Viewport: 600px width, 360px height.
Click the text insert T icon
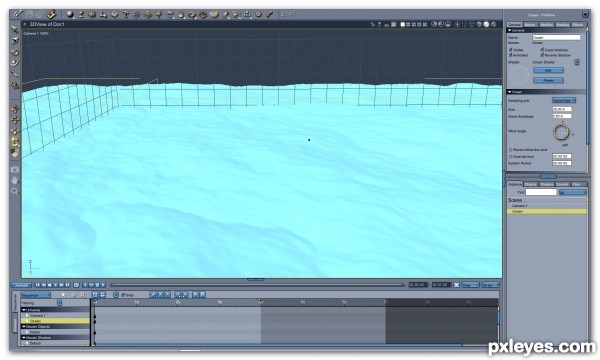pyautogui.click(x=125, y=15)
